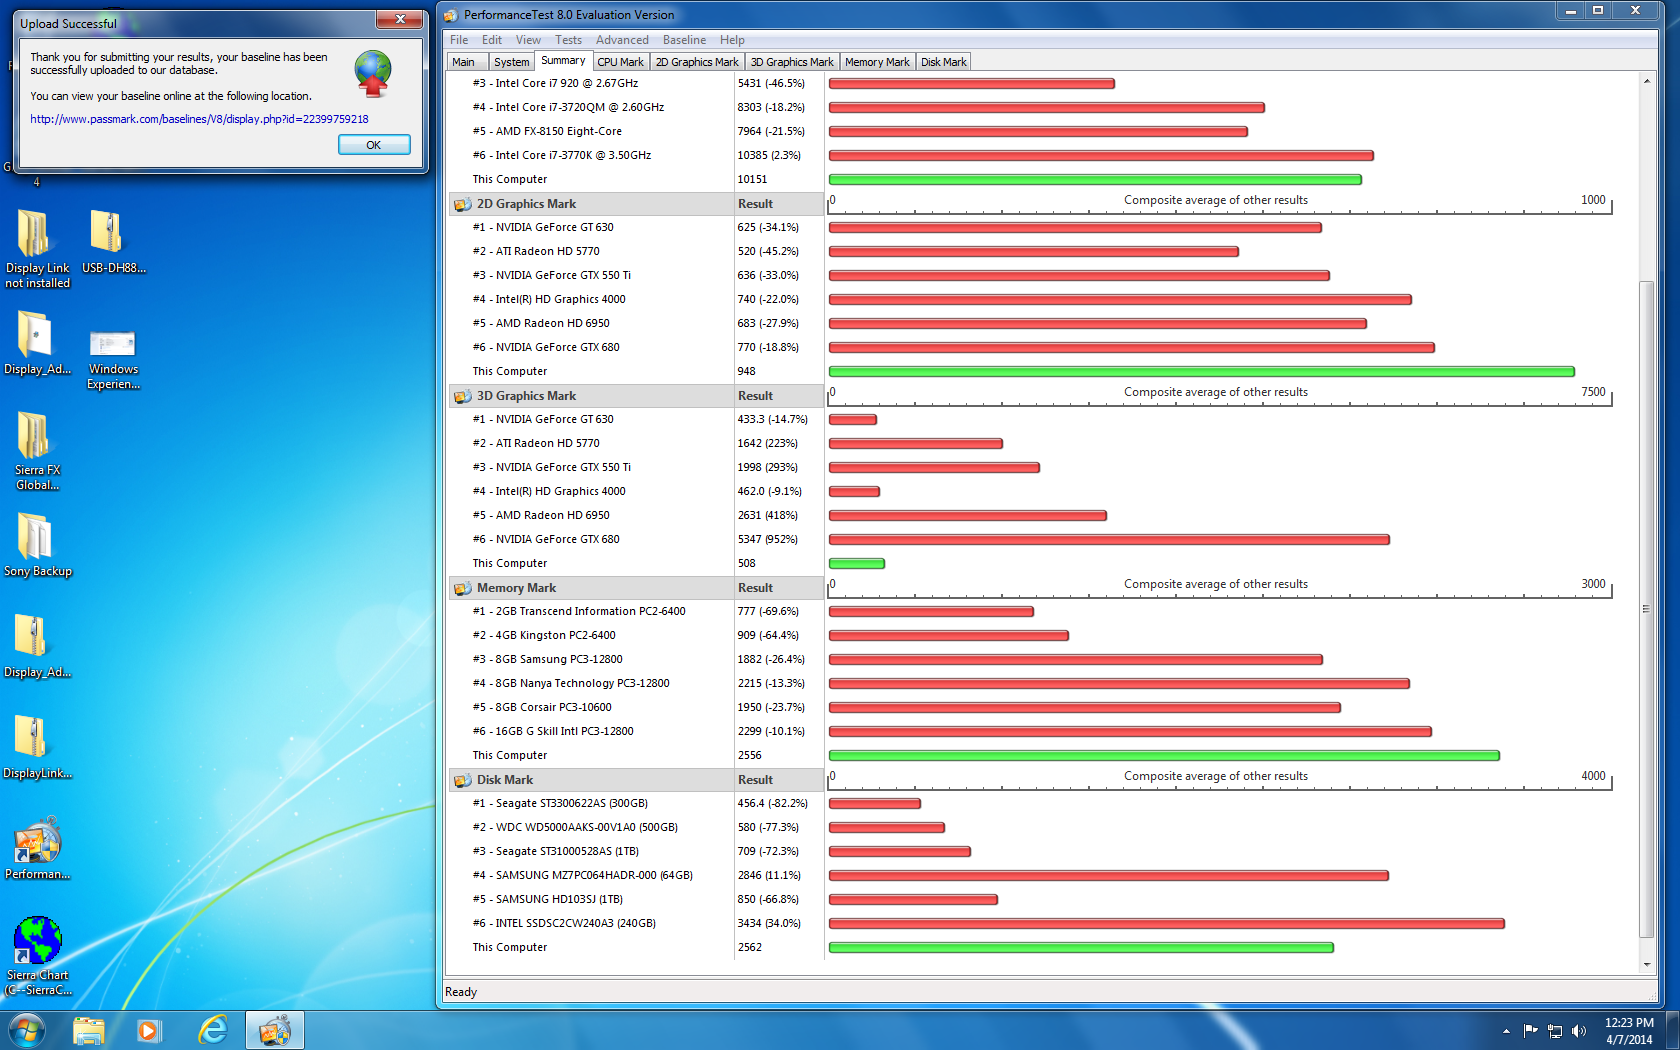Click the results scrollbar down arrow
This screenshot has height=1050, width=1680.
point(1647,965)
